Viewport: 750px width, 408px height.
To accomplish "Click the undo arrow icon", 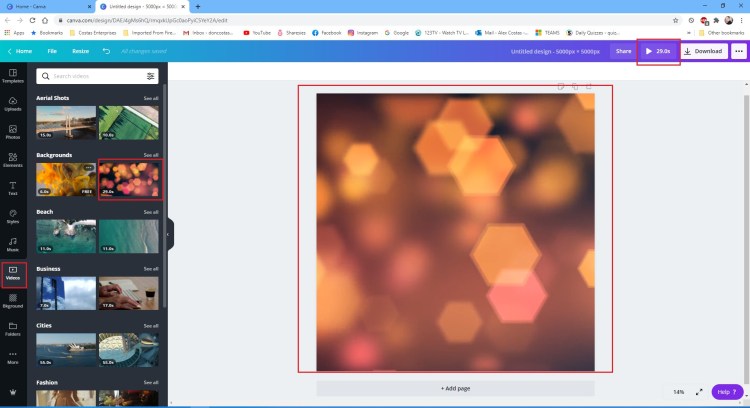I will [x=106, y=51].
